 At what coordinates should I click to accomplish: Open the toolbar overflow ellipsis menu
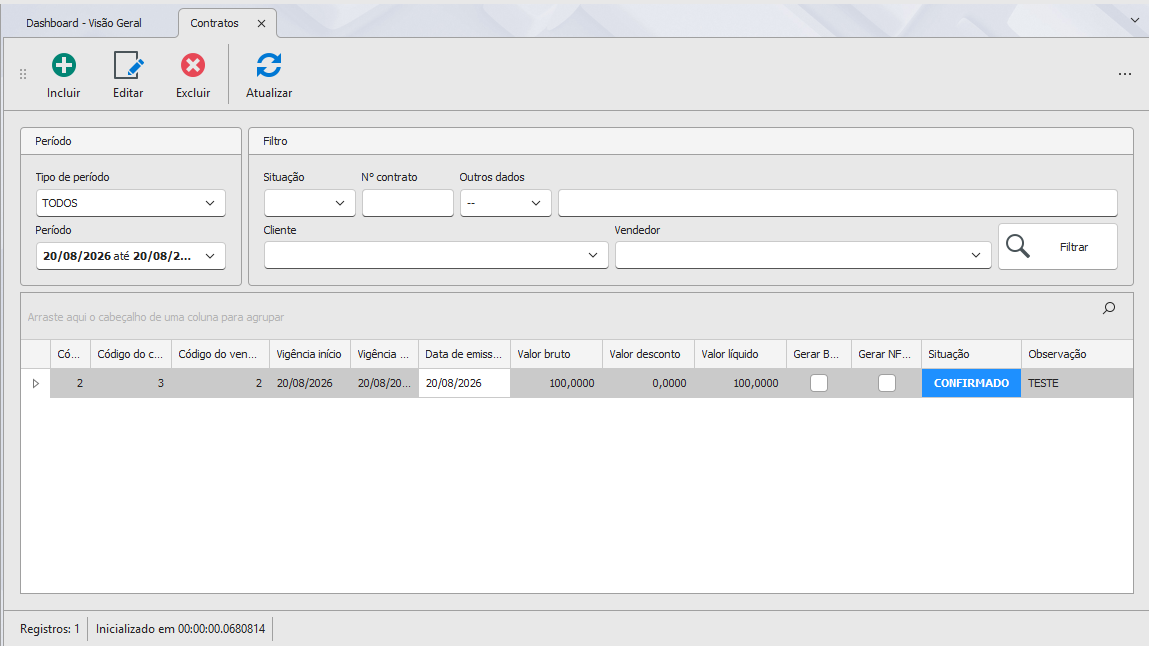(x=1125, y=74)
